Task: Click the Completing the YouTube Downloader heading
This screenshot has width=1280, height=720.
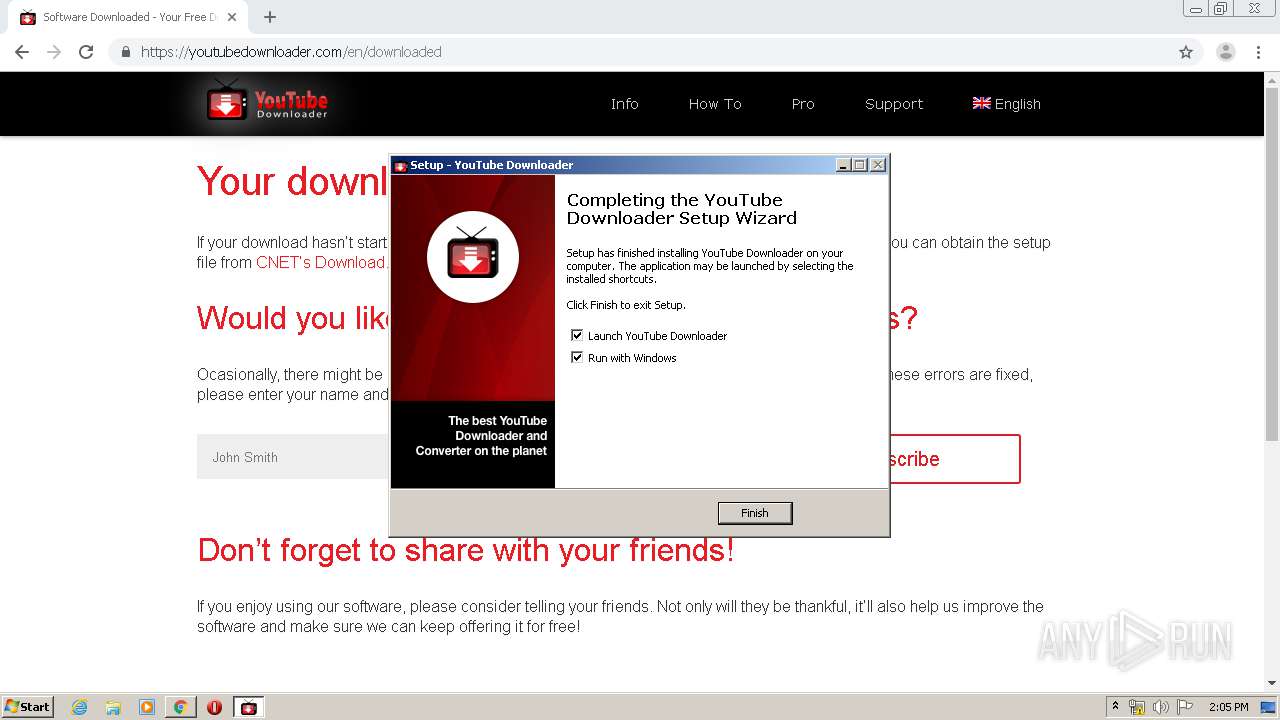Action: tap(681, 209)
